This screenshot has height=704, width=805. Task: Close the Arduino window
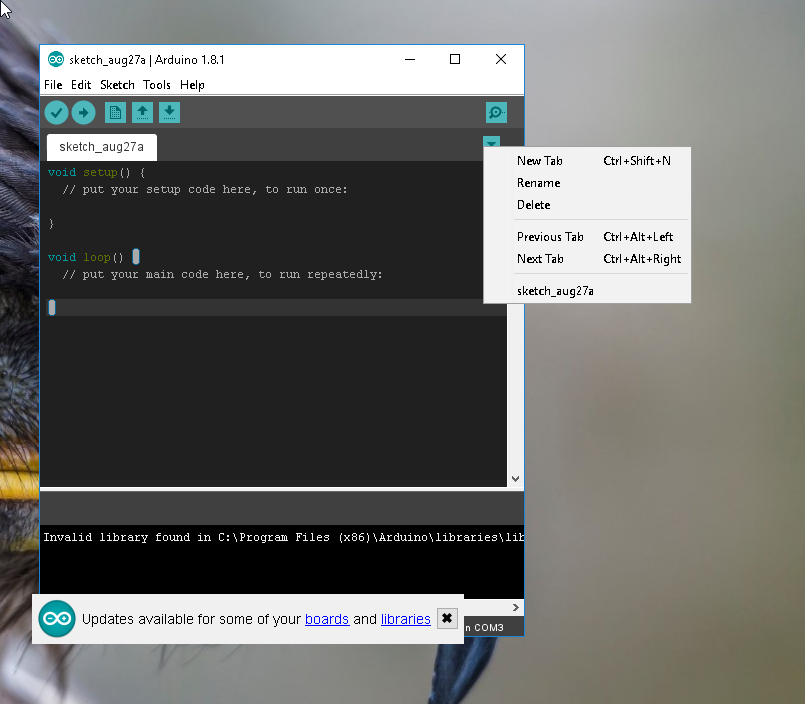pyautogui.click(x=501, y=60)
